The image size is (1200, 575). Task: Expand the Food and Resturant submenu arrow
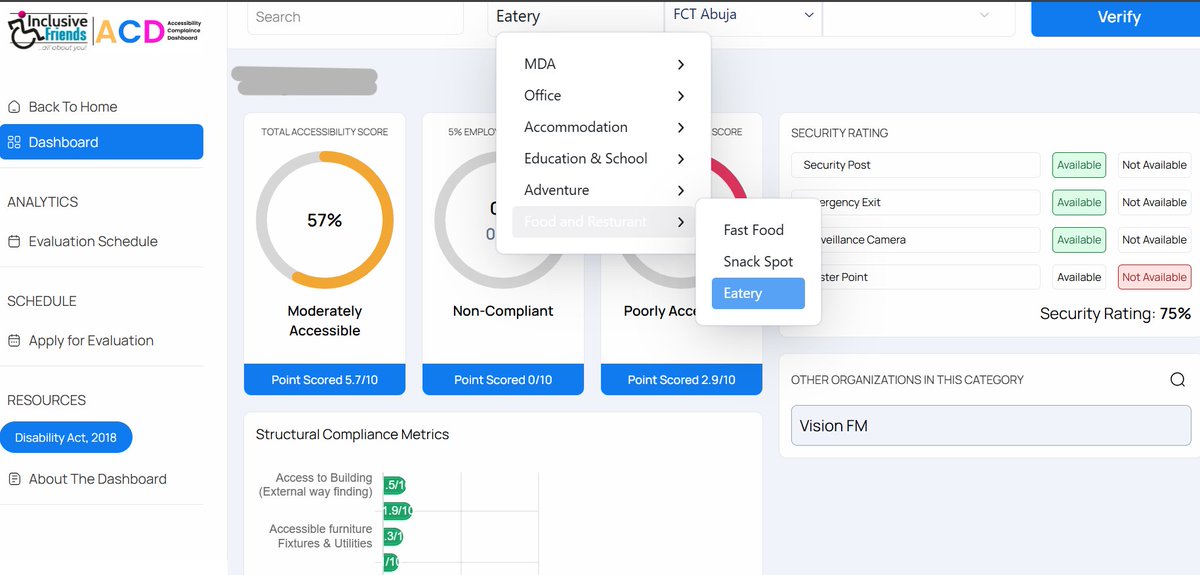point(680,222)
